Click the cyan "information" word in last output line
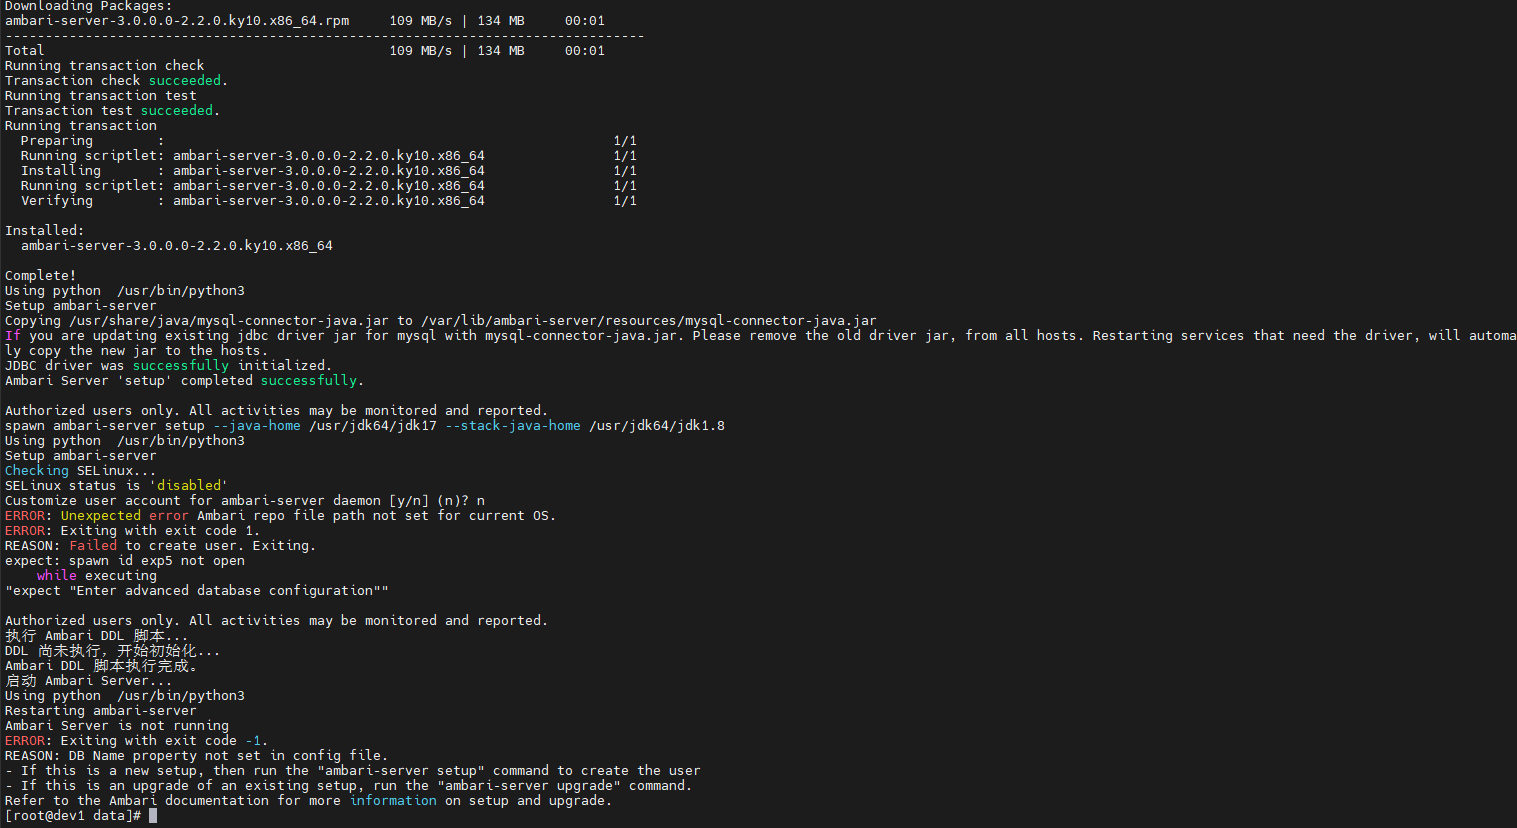 (393, 801)
